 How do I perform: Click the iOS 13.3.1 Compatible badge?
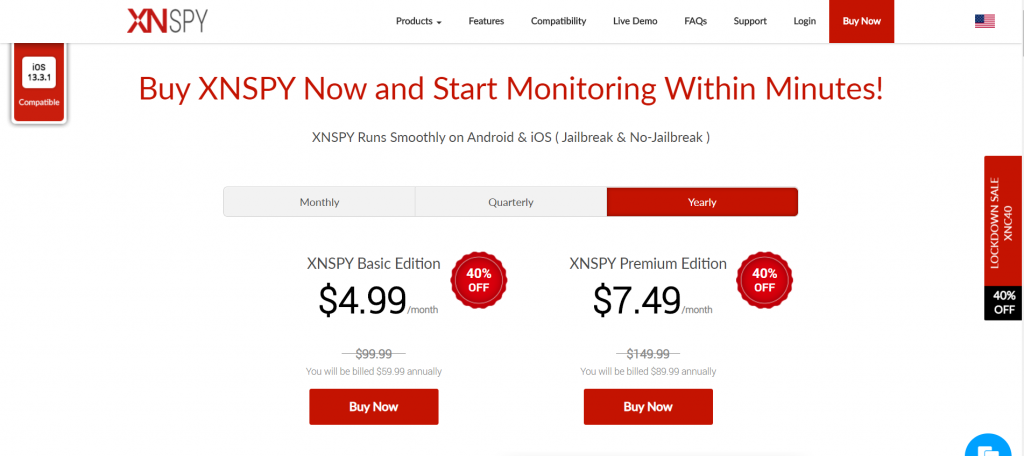click(x=39, y=82)
